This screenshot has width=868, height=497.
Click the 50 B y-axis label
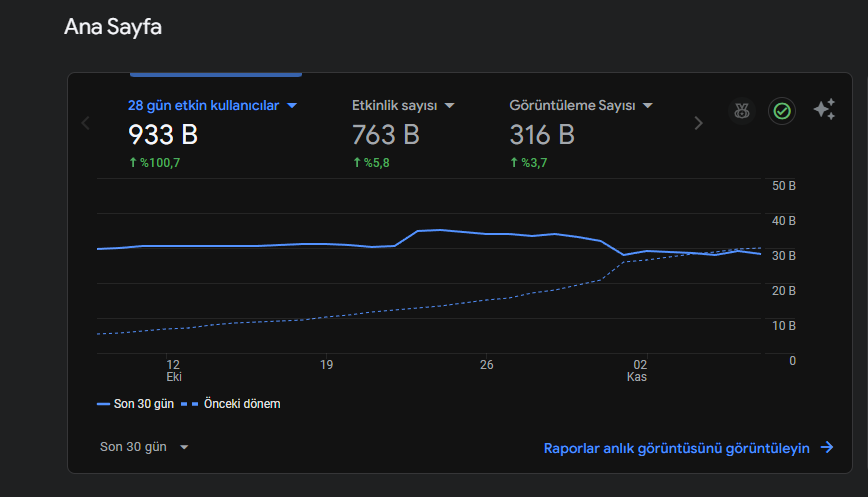coord(784,186)
